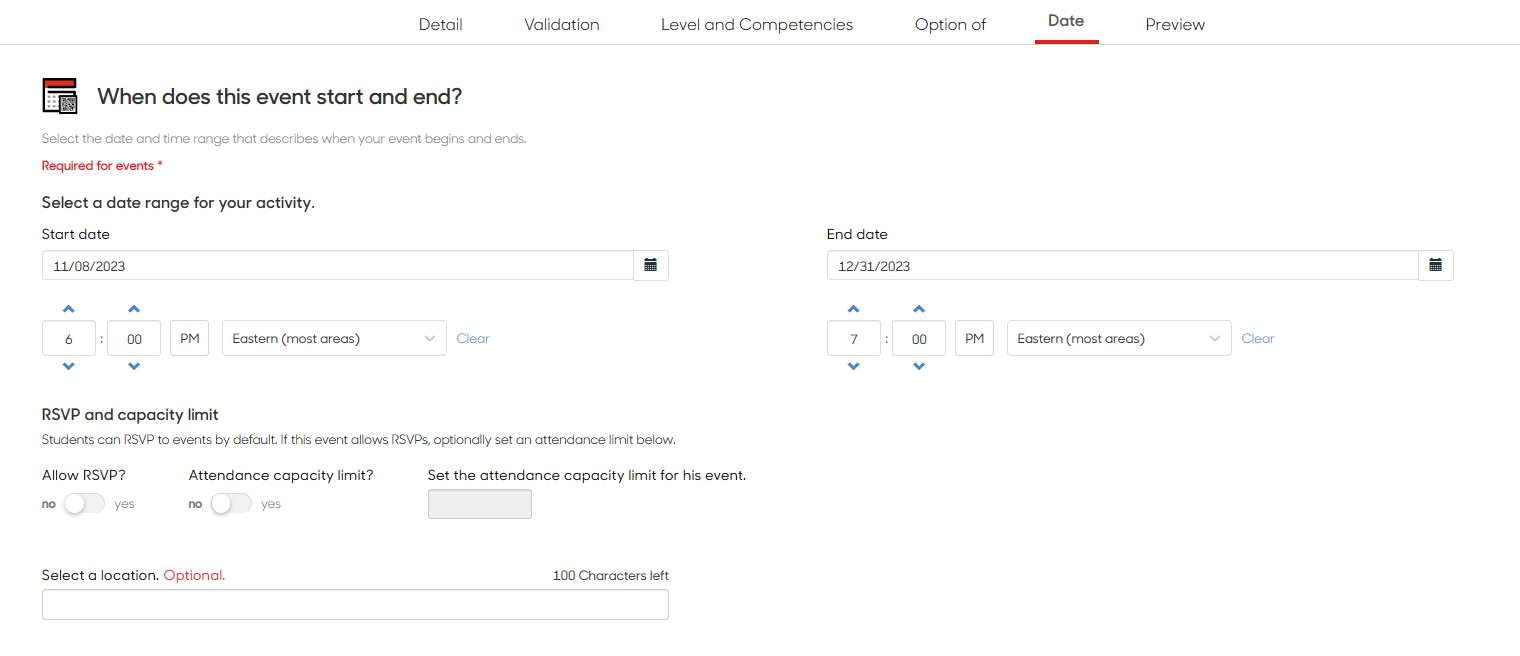1520x656 pixels.
Task: Decrease the start time hour
Action: [69, 367]
